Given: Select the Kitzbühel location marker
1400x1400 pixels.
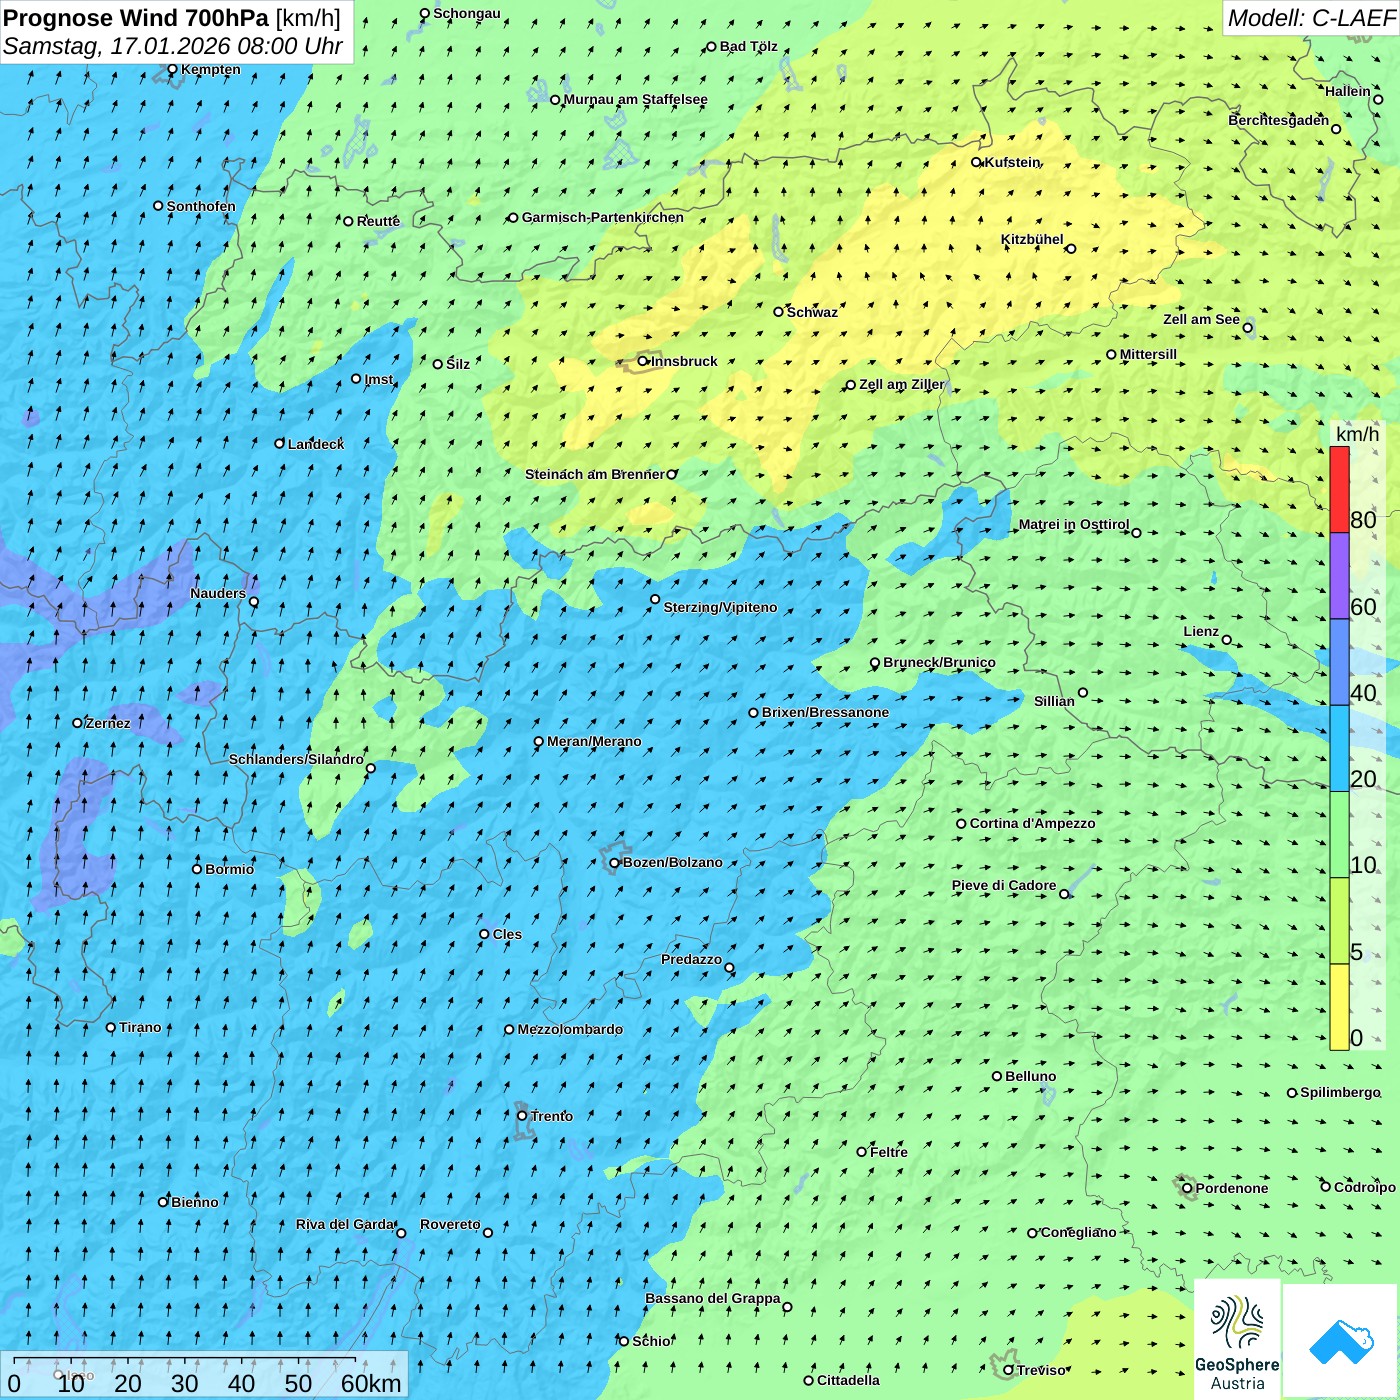Looking at the screenshot, I should [1071, 249].
